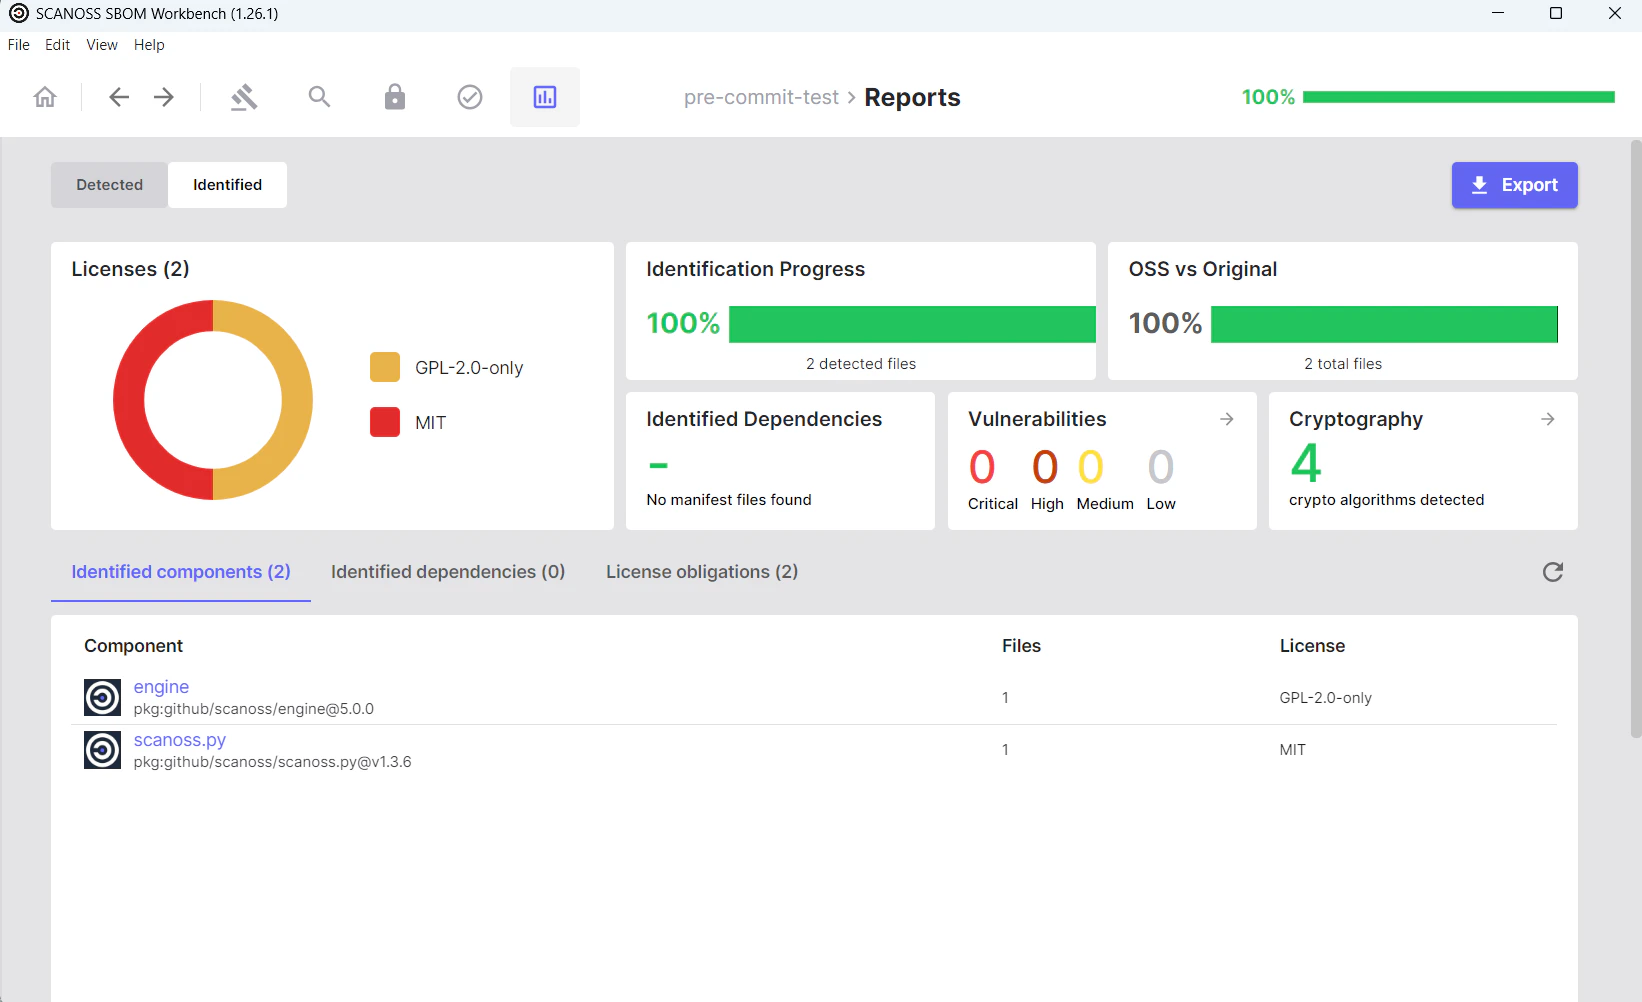The width and height of the screenshot is (1642, 1002).
Task: Go to the home screen icon
Action: coord(45,97)
